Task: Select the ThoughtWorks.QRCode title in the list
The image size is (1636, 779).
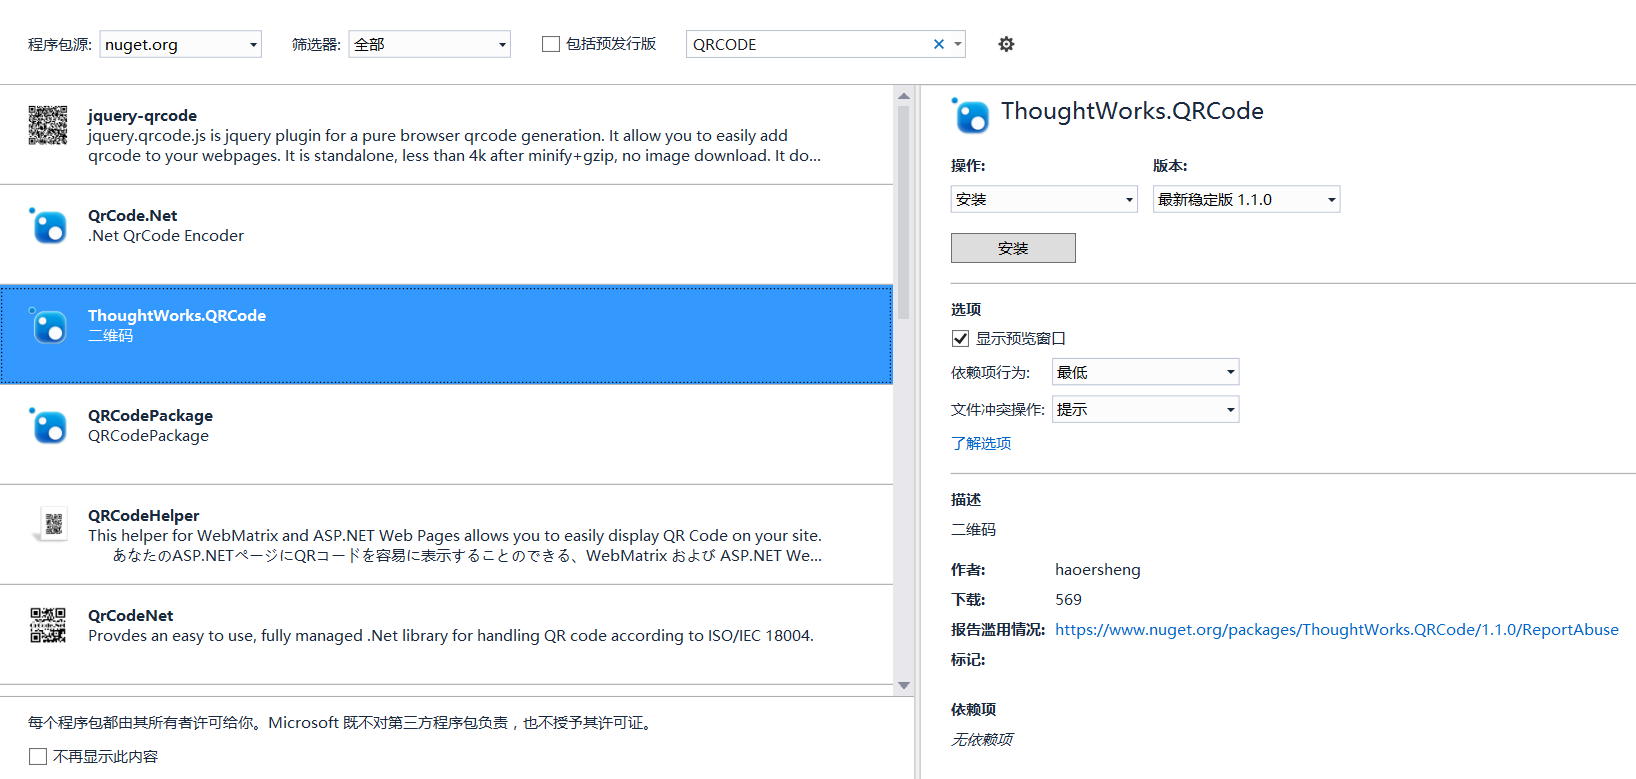Action: tap(177, 315)
